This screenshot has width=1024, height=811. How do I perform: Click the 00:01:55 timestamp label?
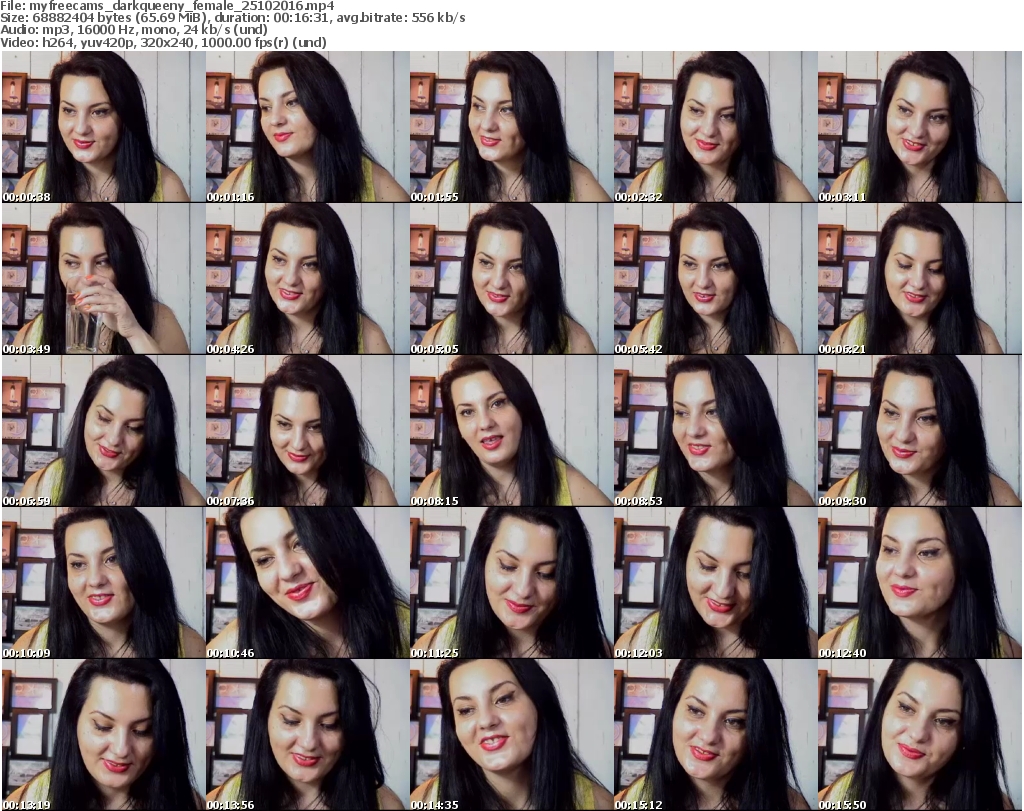[x=434, y=197]
